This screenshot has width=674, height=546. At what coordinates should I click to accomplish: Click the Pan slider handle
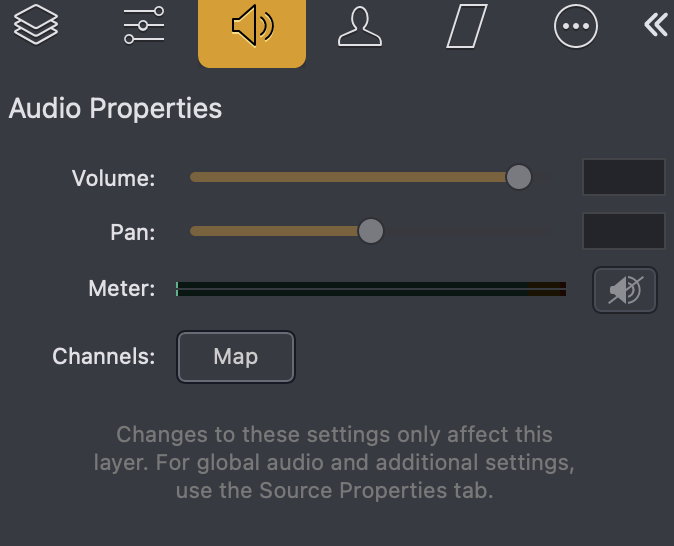pyautogui.click(x=370, y=231)
